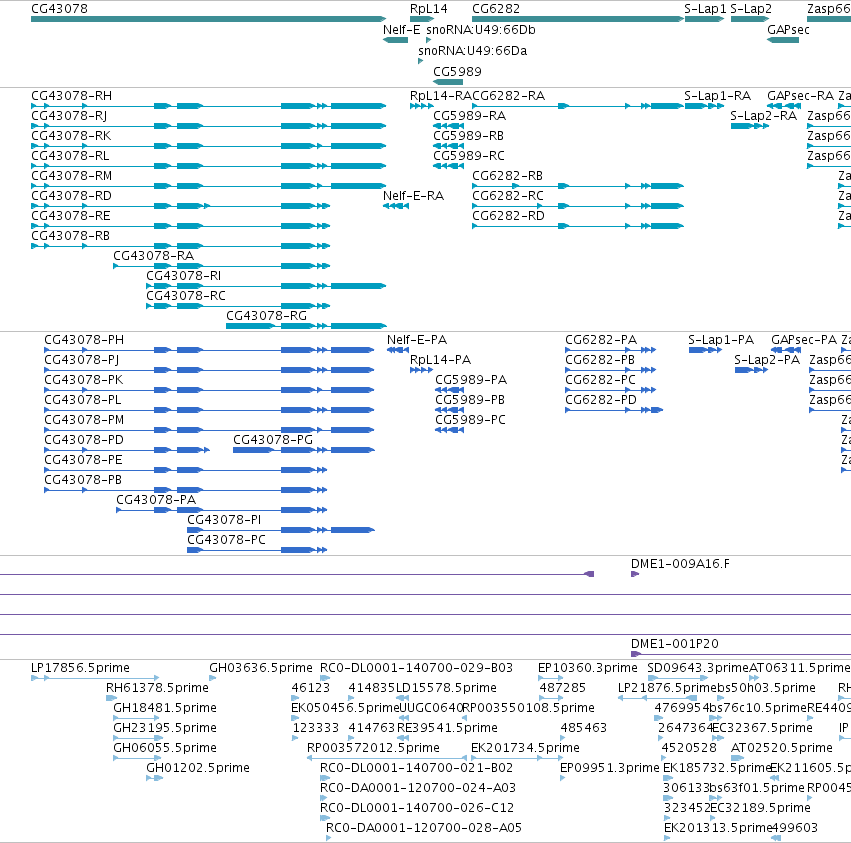The width and height of the screenshot is (851, 843).
Task: Click the CG43078-RI transcript label
Action: click(x=183, y=276)
